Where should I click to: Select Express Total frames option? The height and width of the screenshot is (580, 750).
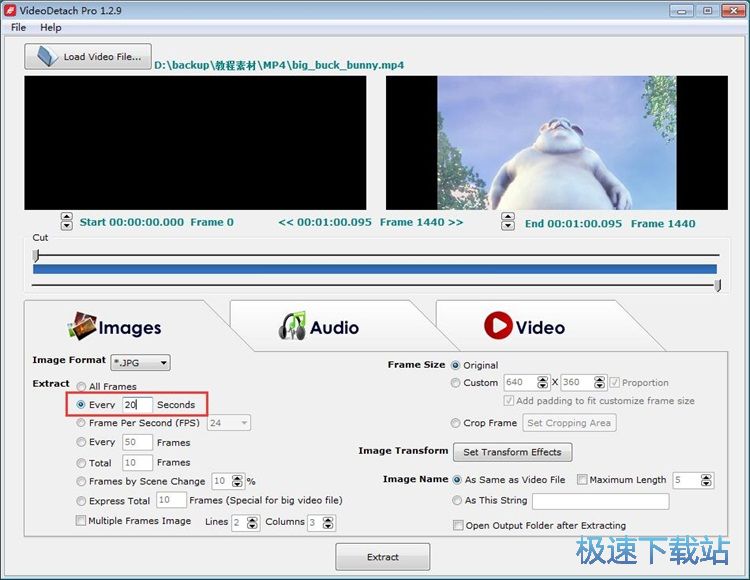click(x=81, y=501)
